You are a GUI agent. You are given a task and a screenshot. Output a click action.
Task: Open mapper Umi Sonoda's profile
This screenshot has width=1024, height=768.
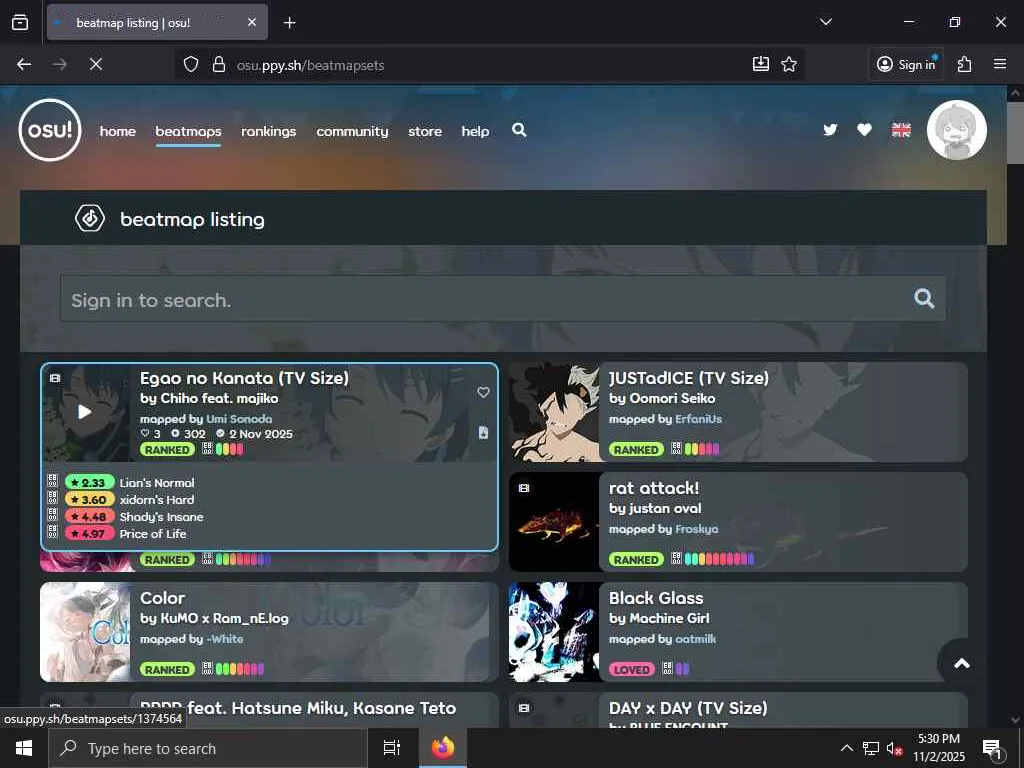[x=239, y=419]
